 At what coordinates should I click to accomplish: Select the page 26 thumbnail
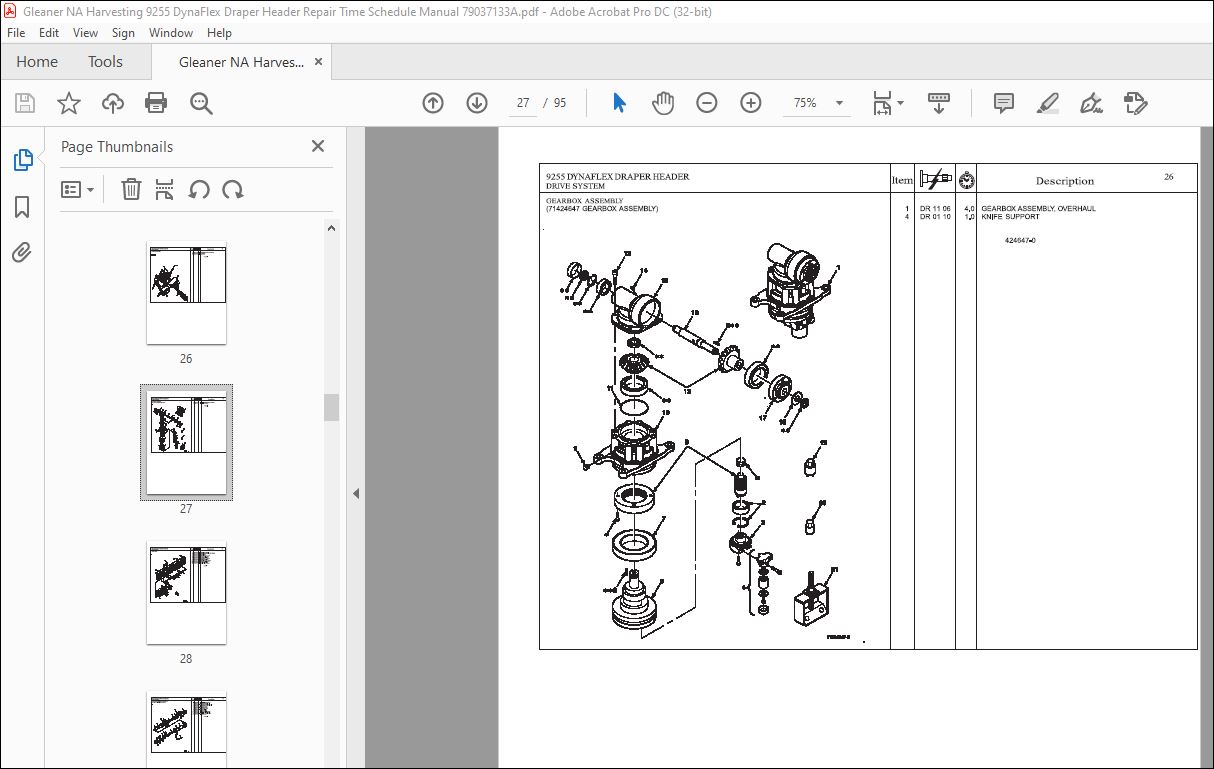[187, 293]
